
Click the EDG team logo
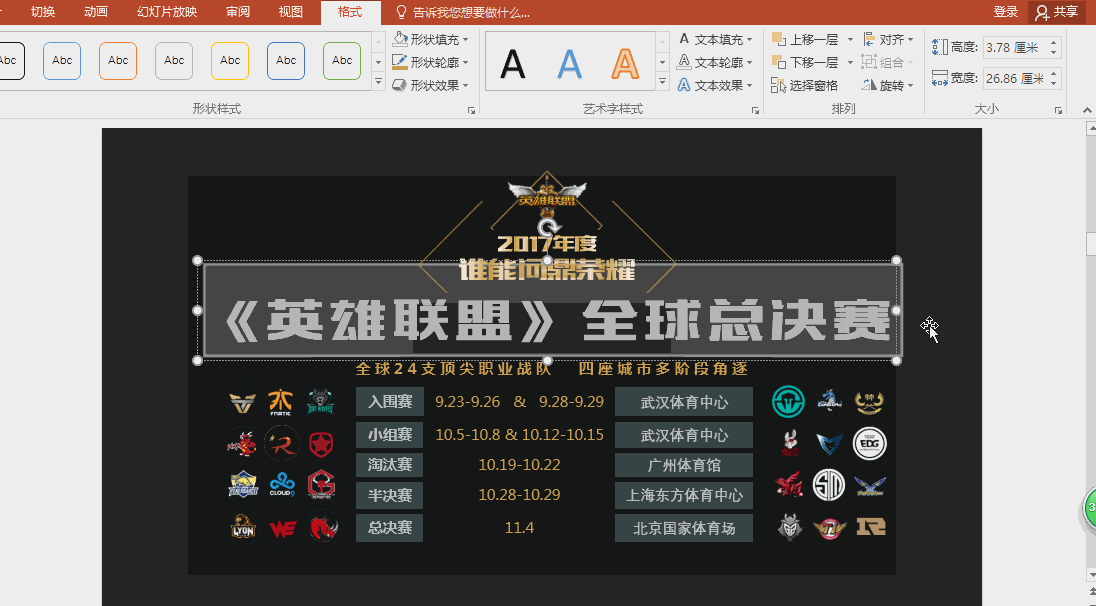click(870, 443)
